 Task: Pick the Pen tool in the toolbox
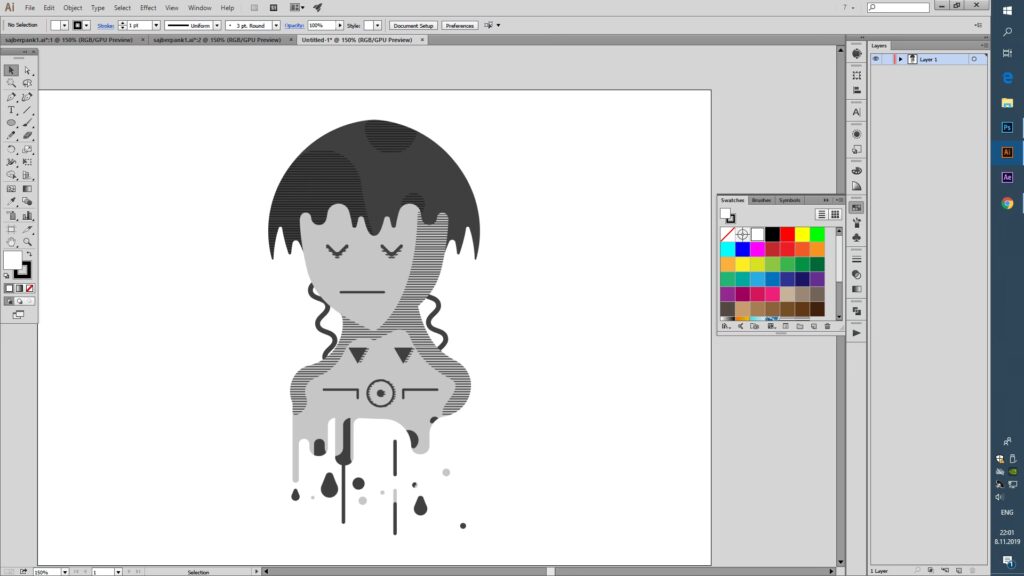coord(11,97)
